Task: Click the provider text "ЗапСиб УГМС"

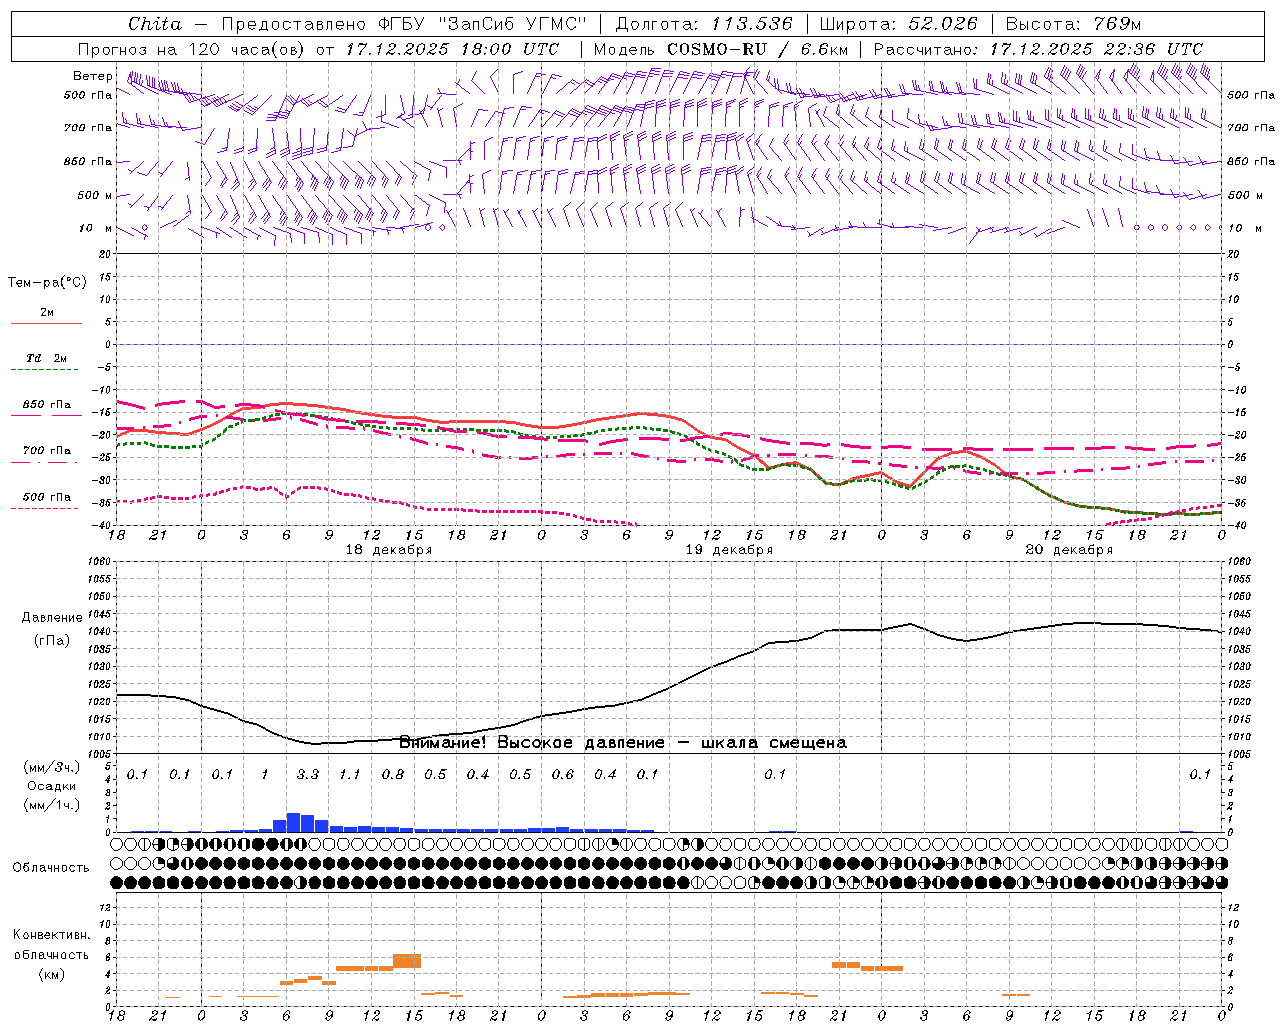Action: pyautogui.click(x=512, y=24)
